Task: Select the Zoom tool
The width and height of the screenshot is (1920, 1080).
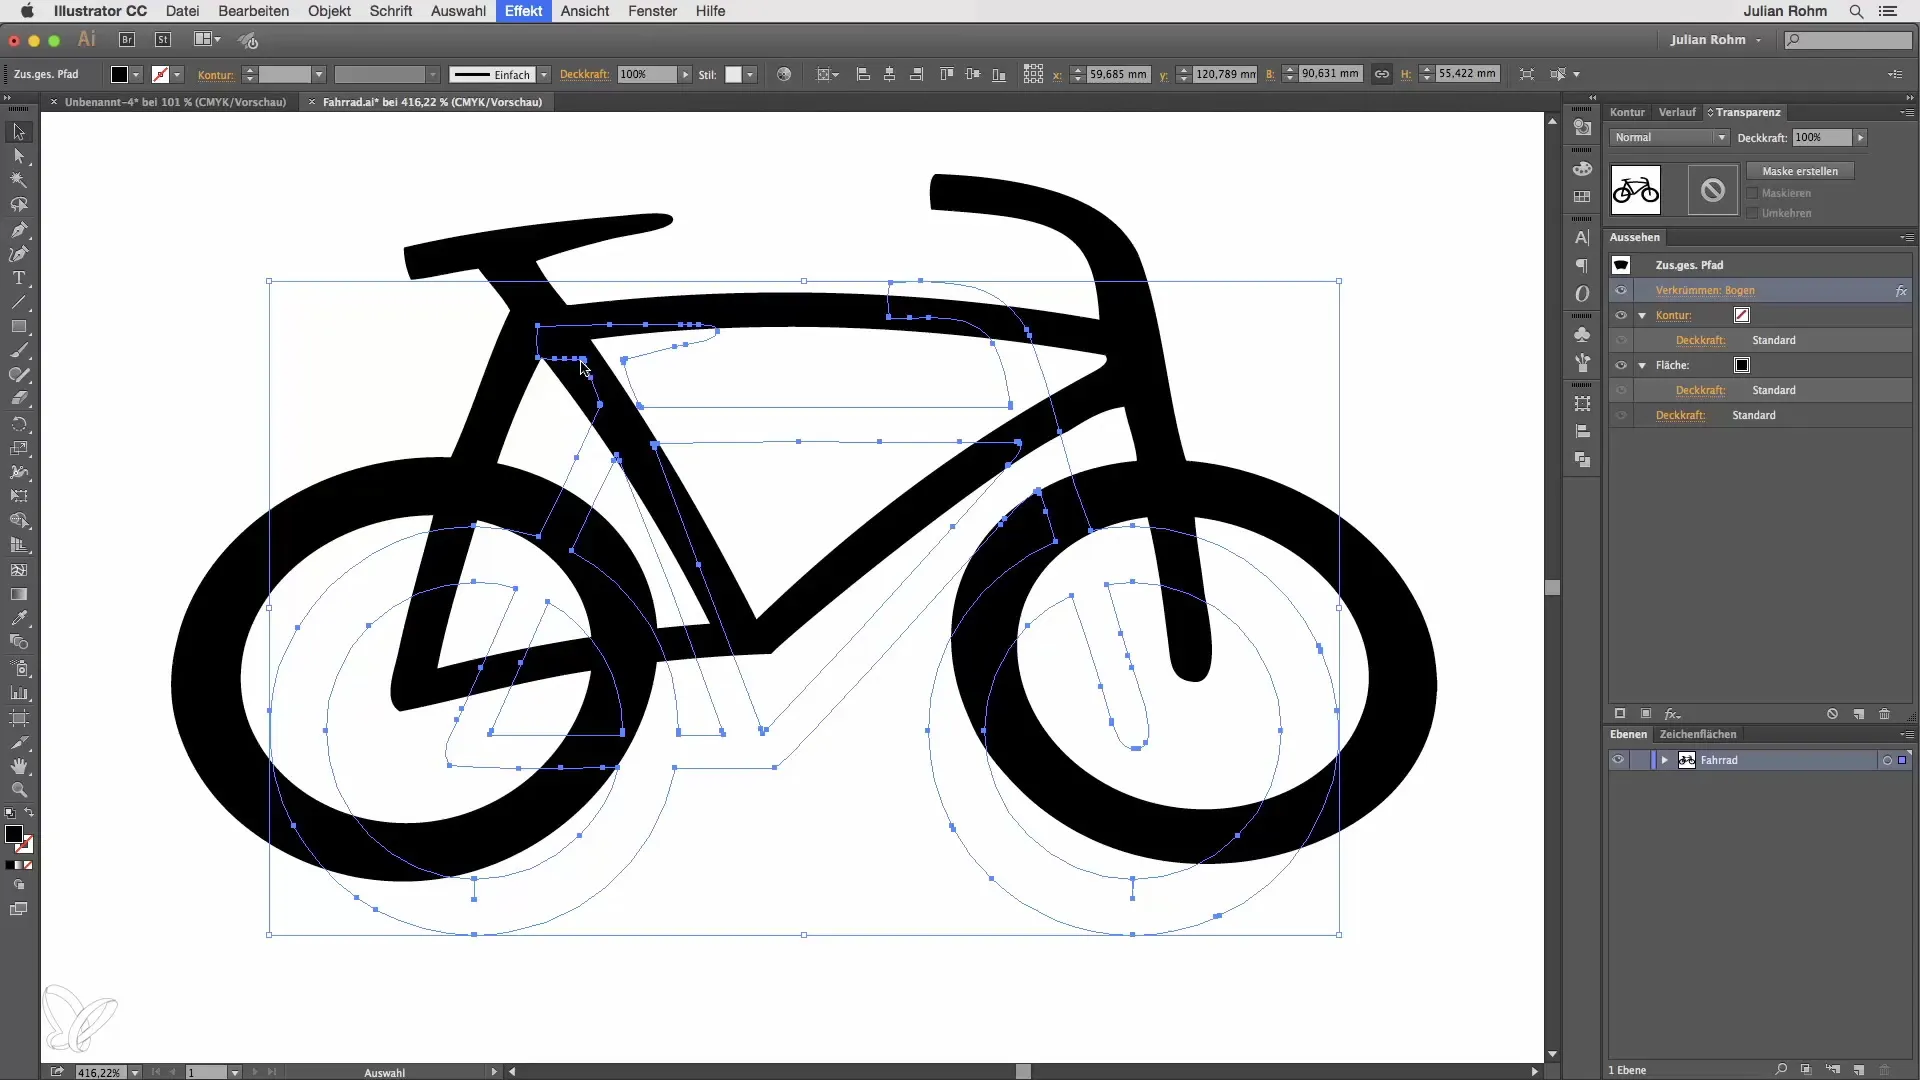Action: pos(18,790)
